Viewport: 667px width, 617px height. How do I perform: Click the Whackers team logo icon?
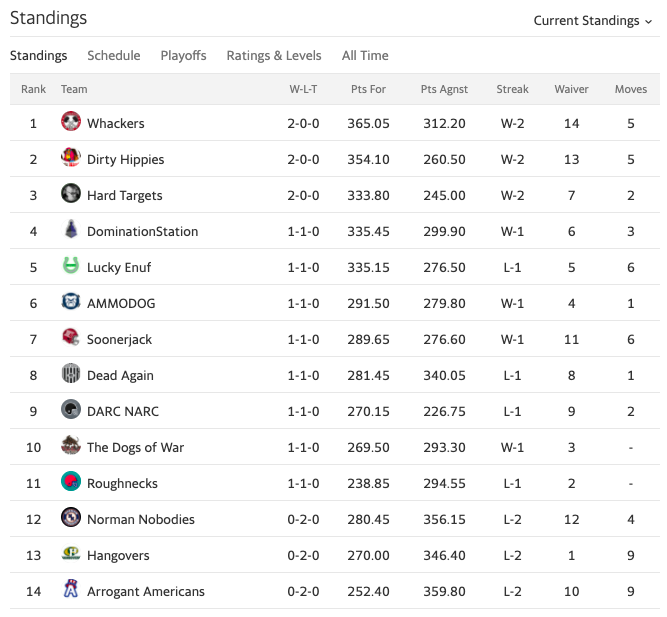point(71,122)
